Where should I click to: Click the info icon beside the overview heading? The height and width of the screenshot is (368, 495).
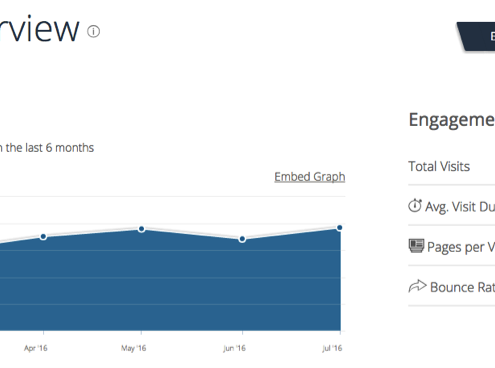[x=93, y=31]
